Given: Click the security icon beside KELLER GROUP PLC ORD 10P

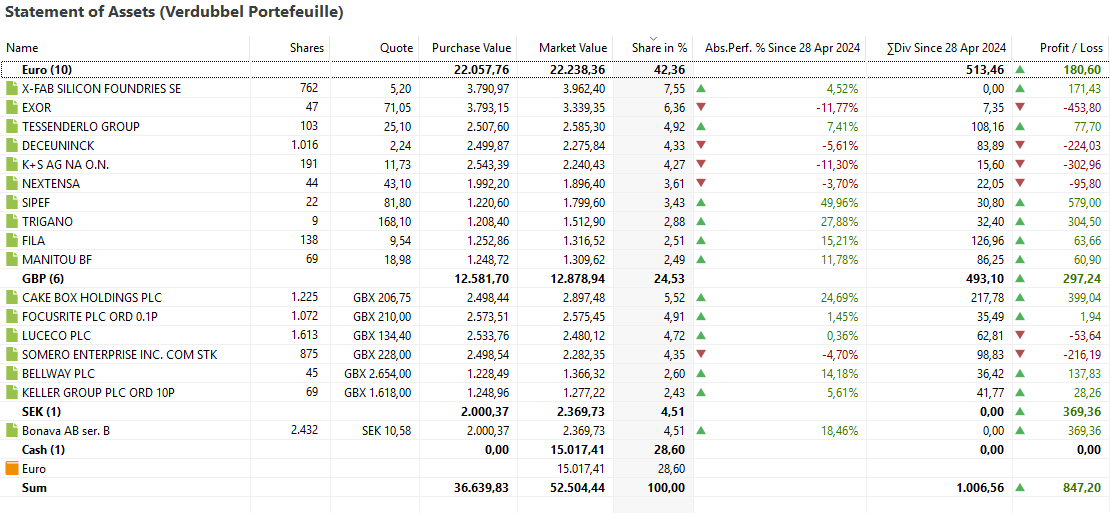Looking at the screenshot, I should tap(11, 392).
